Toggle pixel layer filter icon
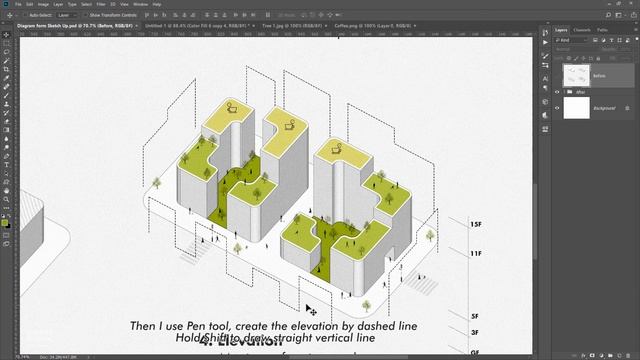This screenshot has height=360, width=640. (x=595, y=40)
